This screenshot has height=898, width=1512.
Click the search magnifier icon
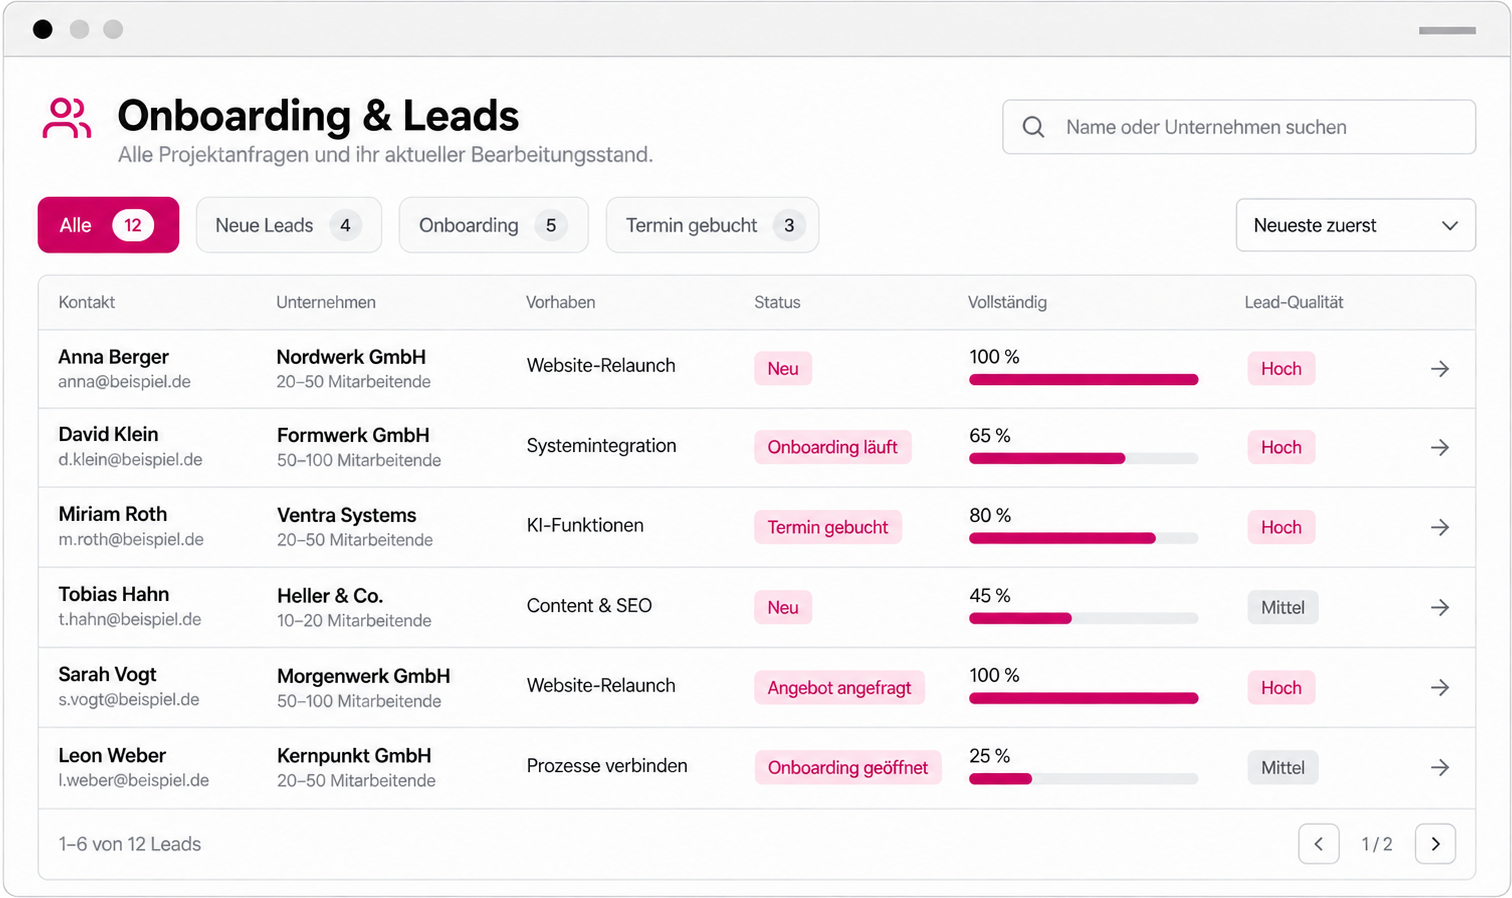click(x=1034, y=127)
